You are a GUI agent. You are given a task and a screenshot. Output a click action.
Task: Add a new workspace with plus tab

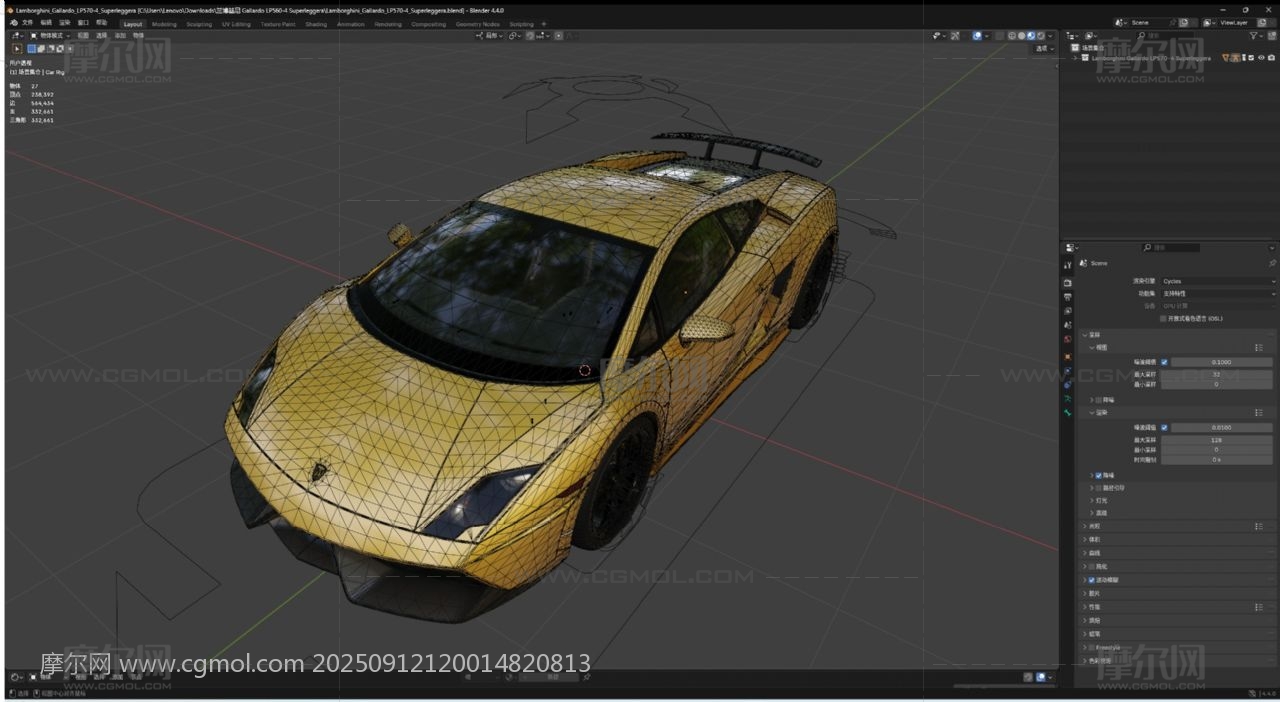point(543,24)
